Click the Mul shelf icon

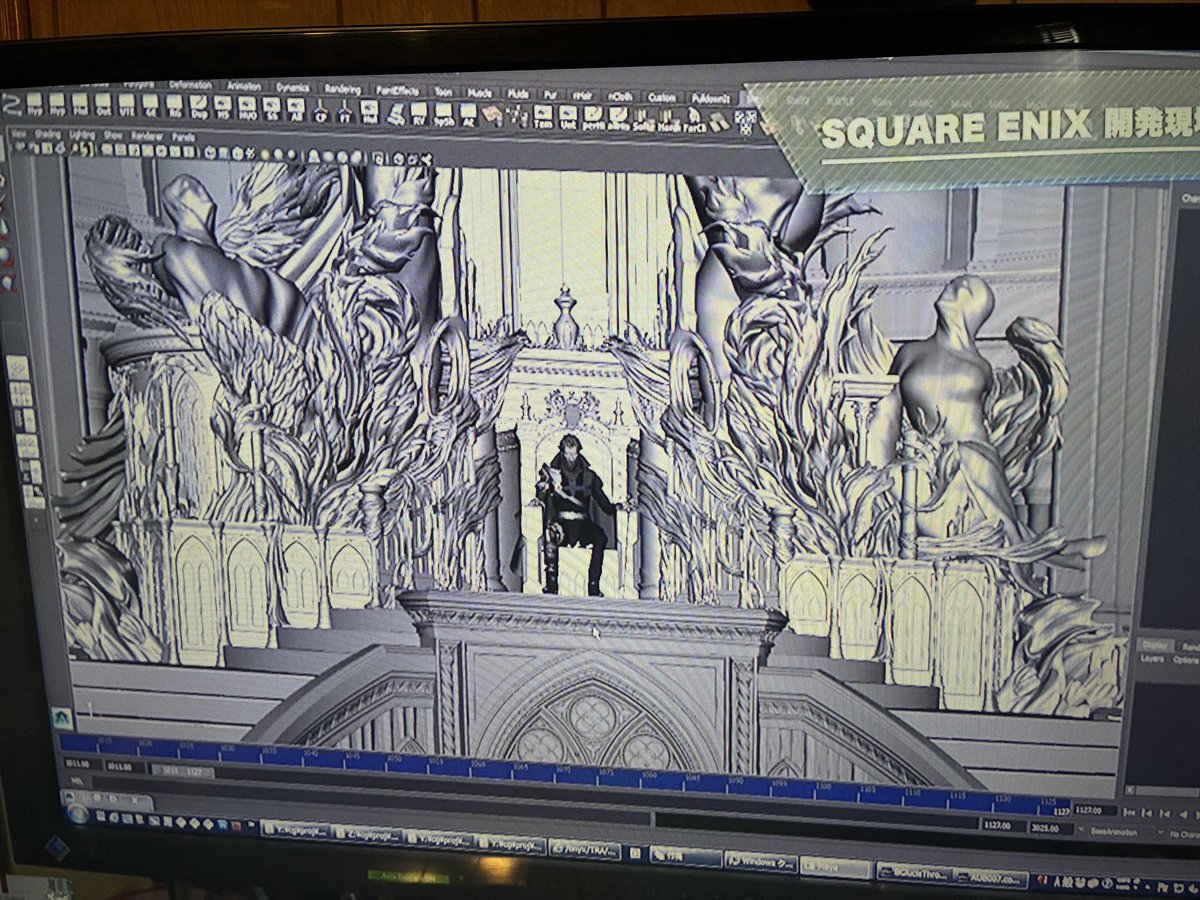point(80,104)
